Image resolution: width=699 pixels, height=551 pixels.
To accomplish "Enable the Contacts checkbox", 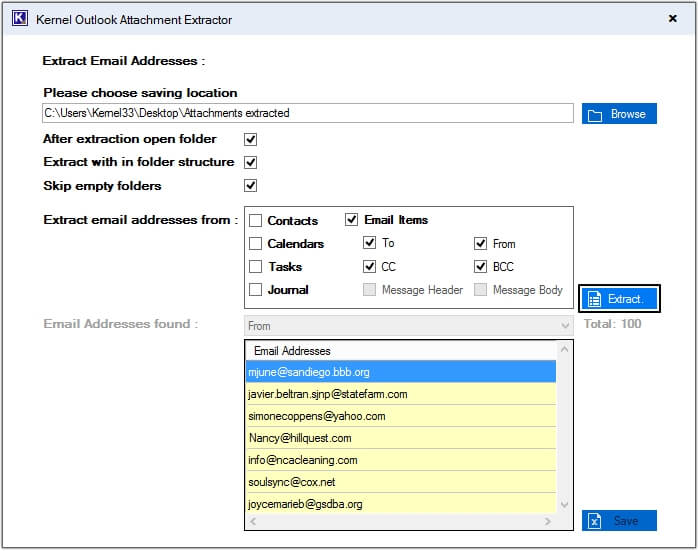I will pos(255,221).
